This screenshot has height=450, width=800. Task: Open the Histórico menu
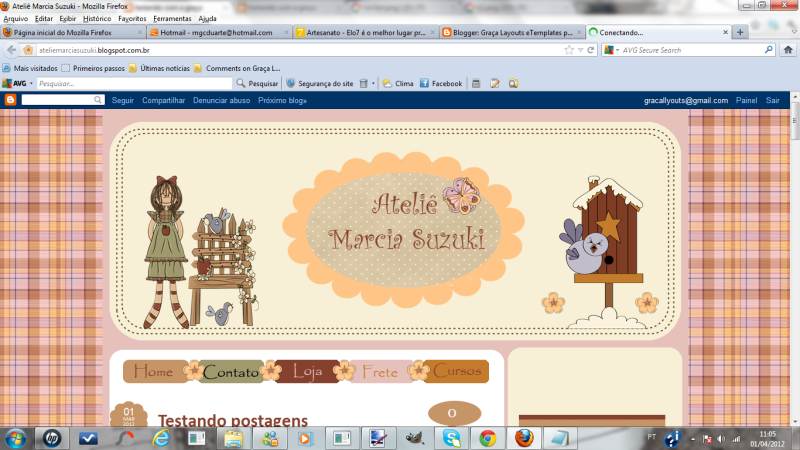pyautogui.click(x=97, y=18)
